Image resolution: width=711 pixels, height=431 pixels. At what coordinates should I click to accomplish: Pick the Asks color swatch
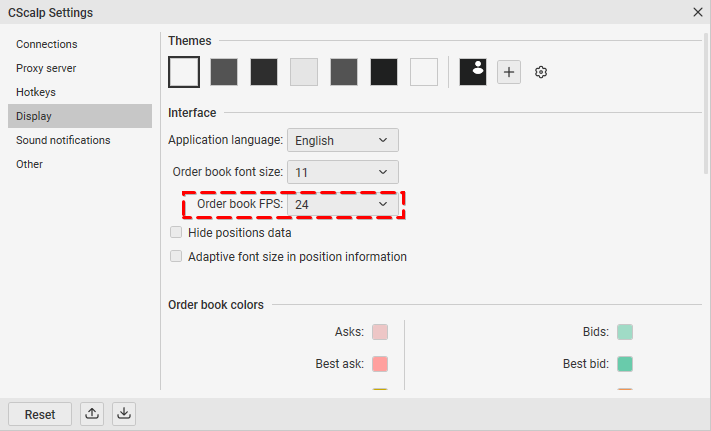pyautogui.click(x=380, y=332)
